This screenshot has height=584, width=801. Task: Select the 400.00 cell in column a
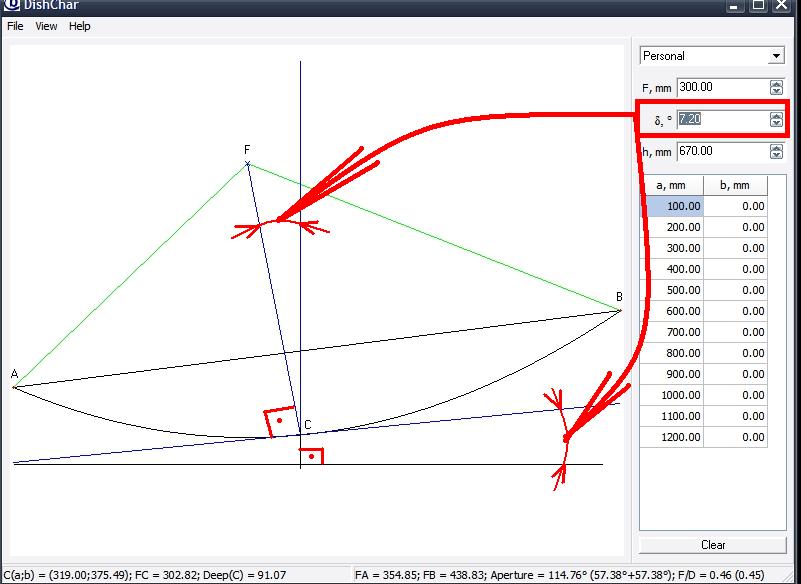(x=671, y=269)
